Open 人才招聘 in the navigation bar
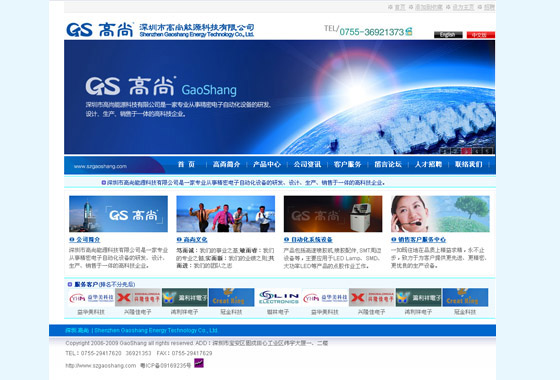This screenshot has height=380, width=560. click(x=428, y=164)
